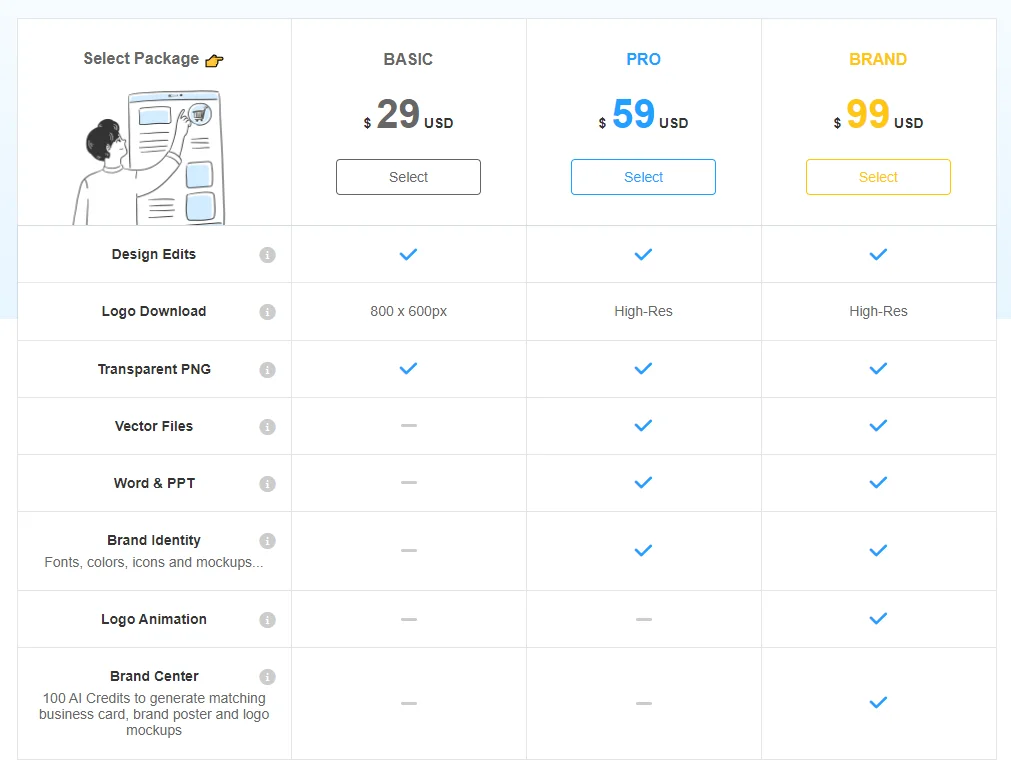The height and width of the screenshot is (783, 1011).
Task: Click the Word & PPT info icon
Action: 268,484
